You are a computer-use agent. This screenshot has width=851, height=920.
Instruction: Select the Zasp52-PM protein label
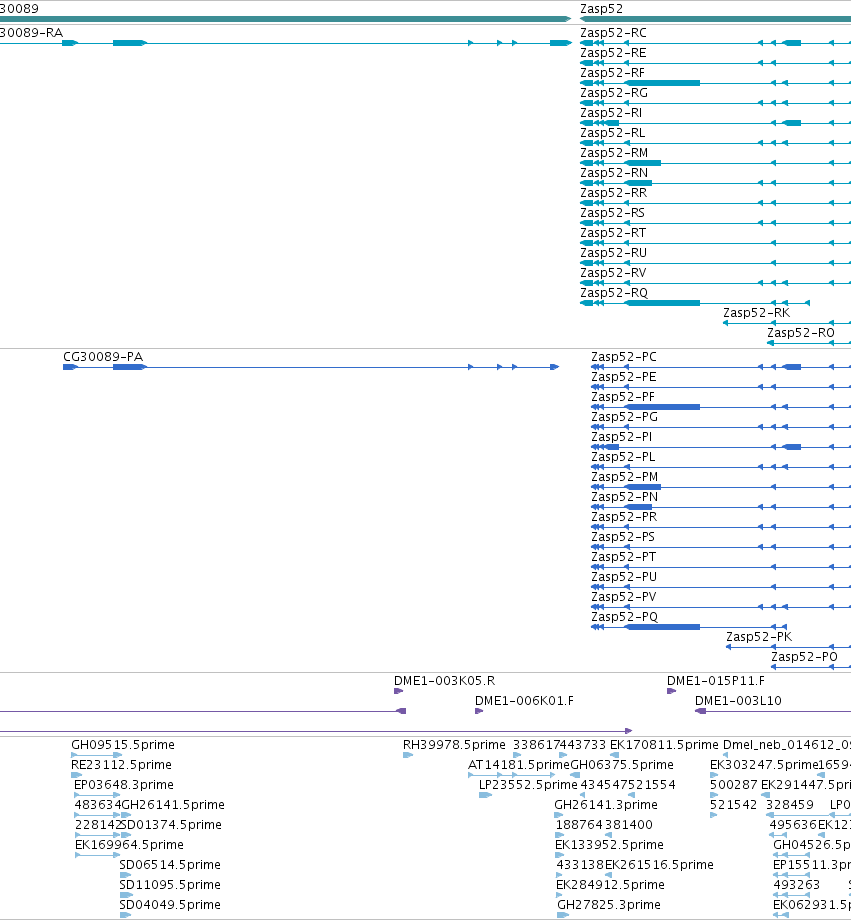[x=624, y=476]
